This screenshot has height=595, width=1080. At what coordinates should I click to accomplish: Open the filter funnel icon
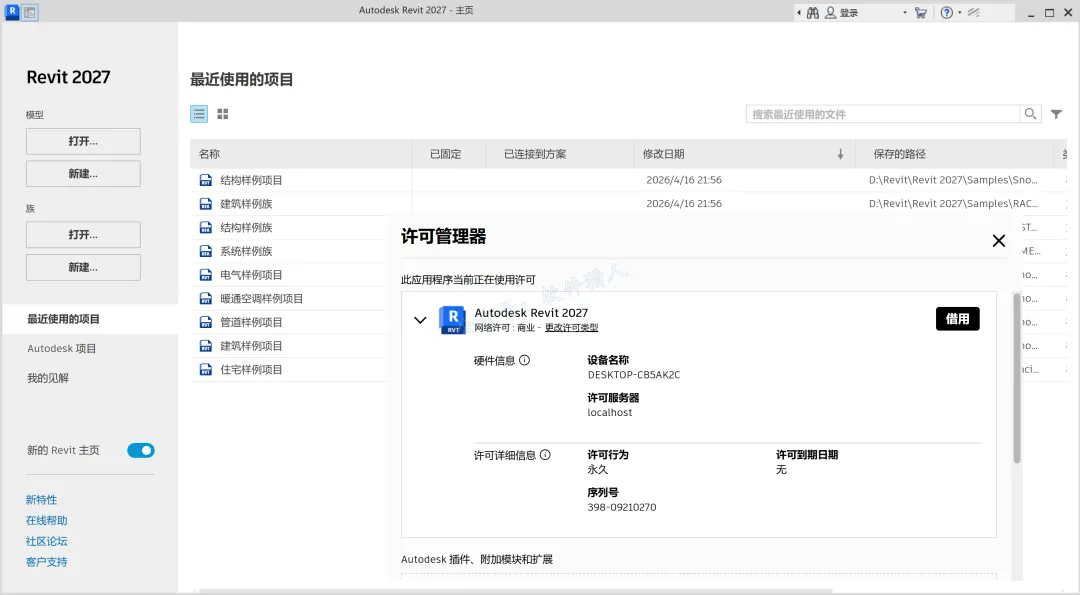pyautogui.click(x=1056, y=114)
